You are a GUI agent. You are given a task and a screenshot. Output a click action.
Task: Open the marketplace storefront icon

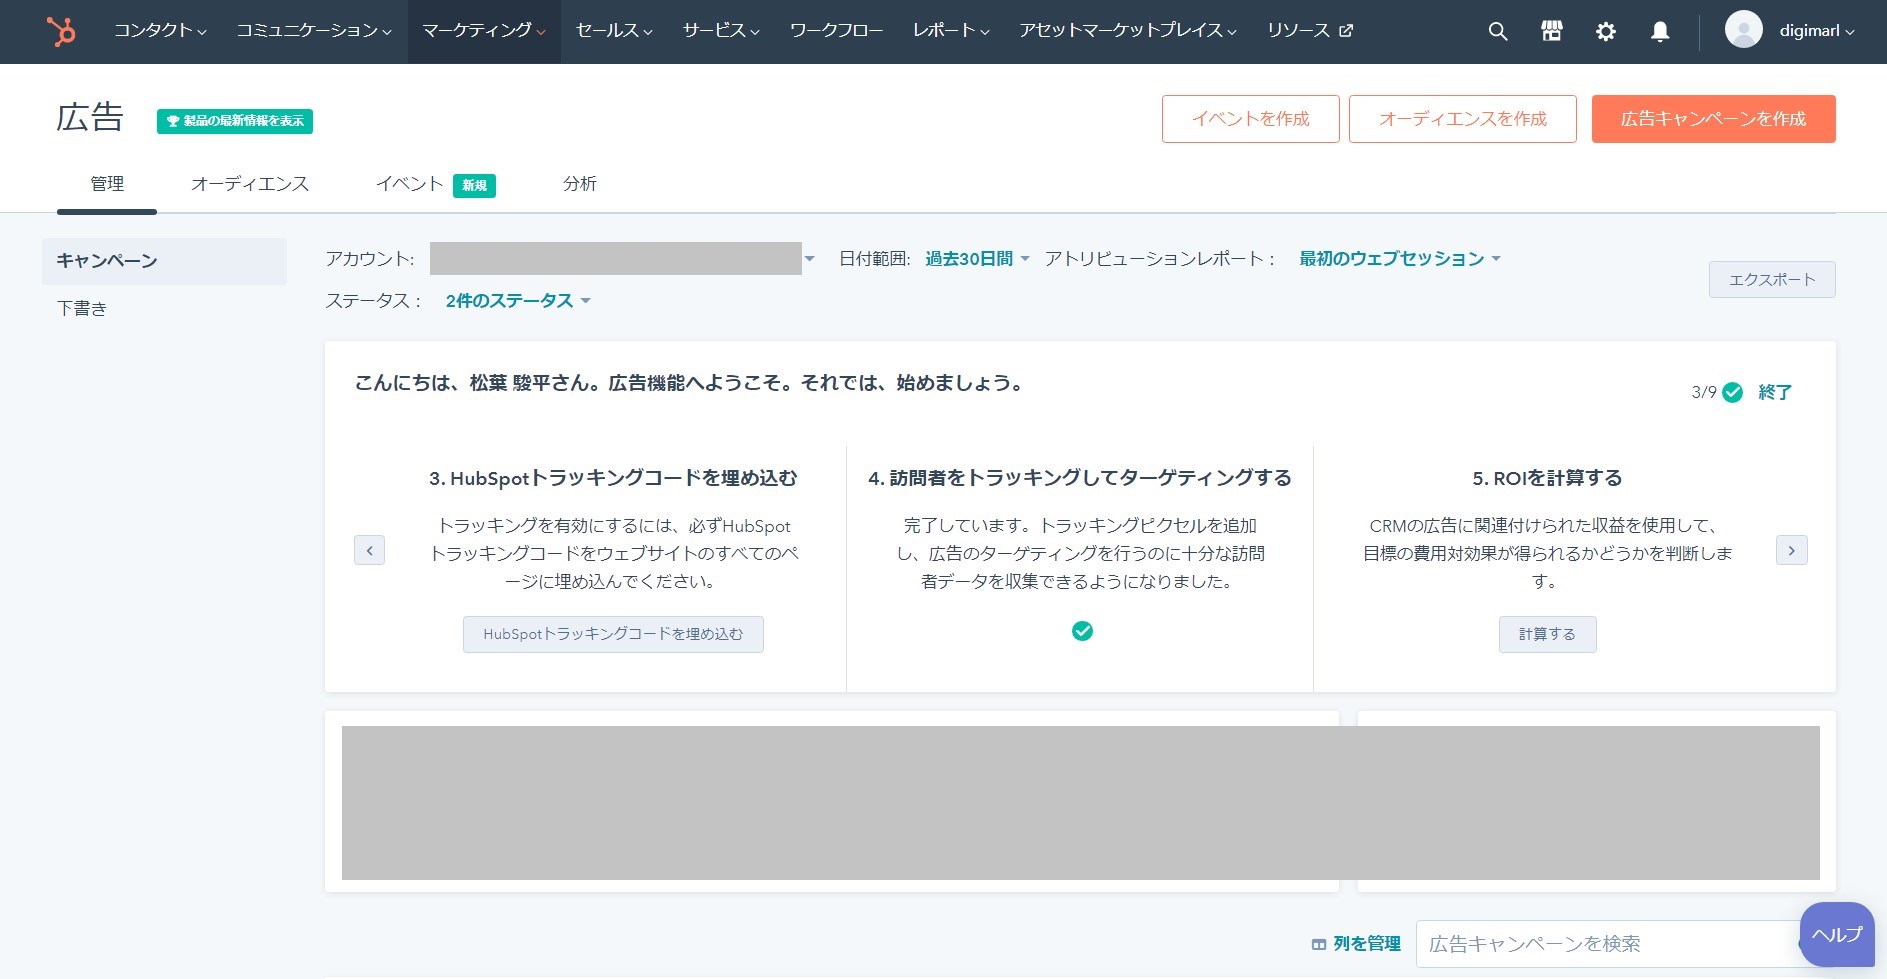click(1551, 31)
